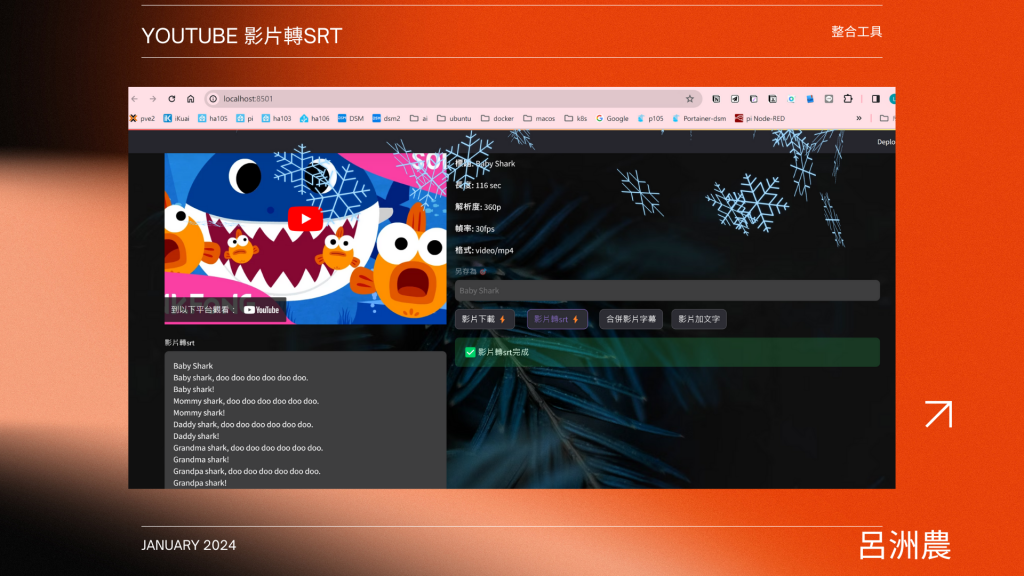Reload the localhost page
The width and height of the screenshot is (1024, 576).
[x=172, y=99]
